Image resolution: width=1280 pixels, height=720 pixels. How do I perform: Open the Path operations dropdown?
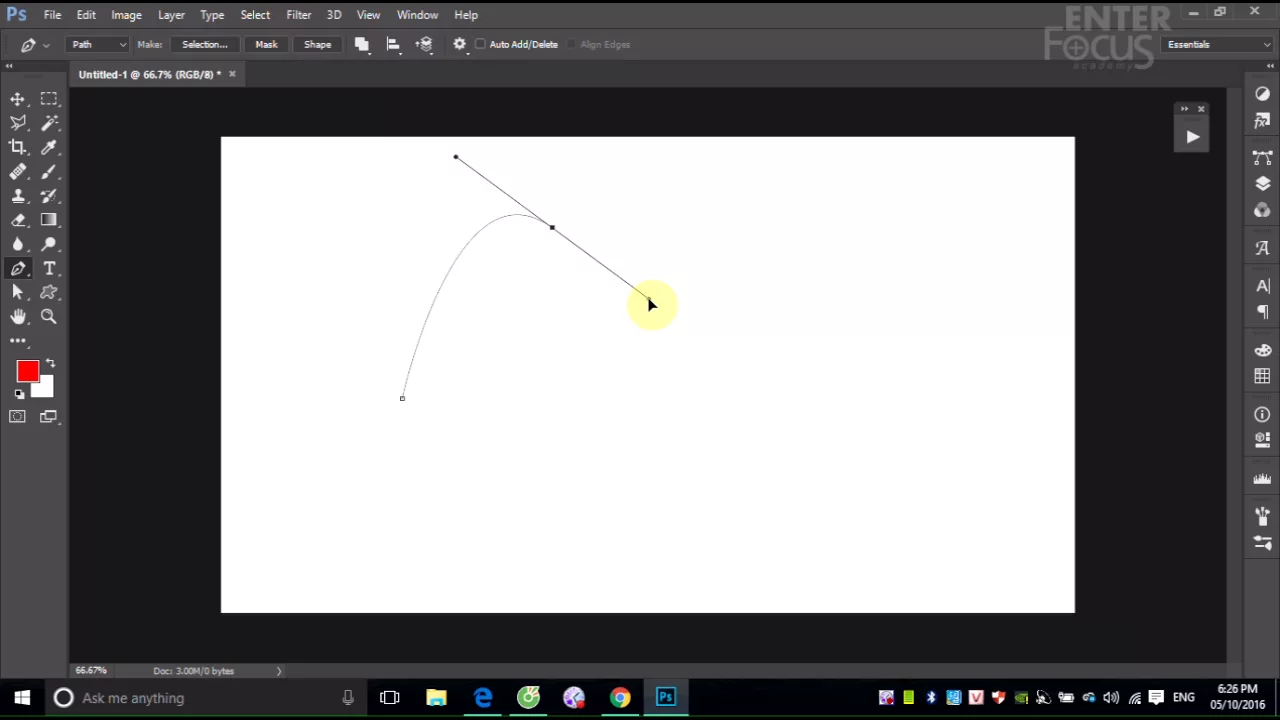coord(362,44)
